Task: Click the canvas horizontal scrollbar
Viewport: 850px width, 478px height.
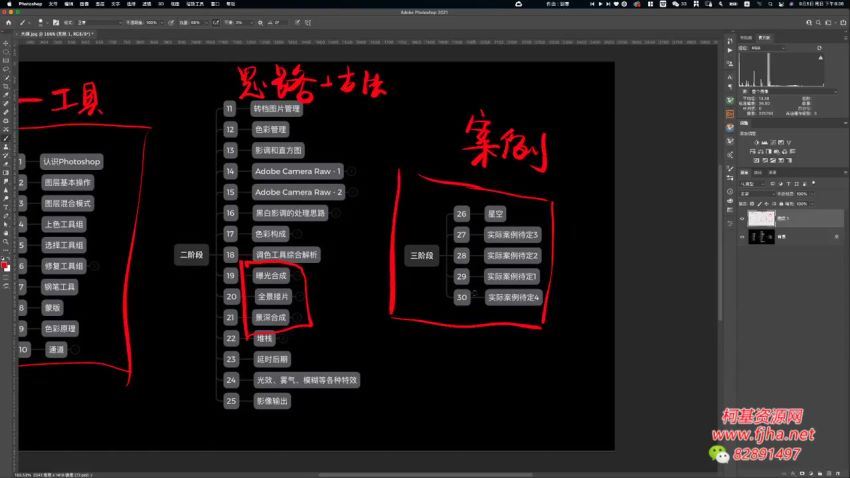Action: coord(425,474)
